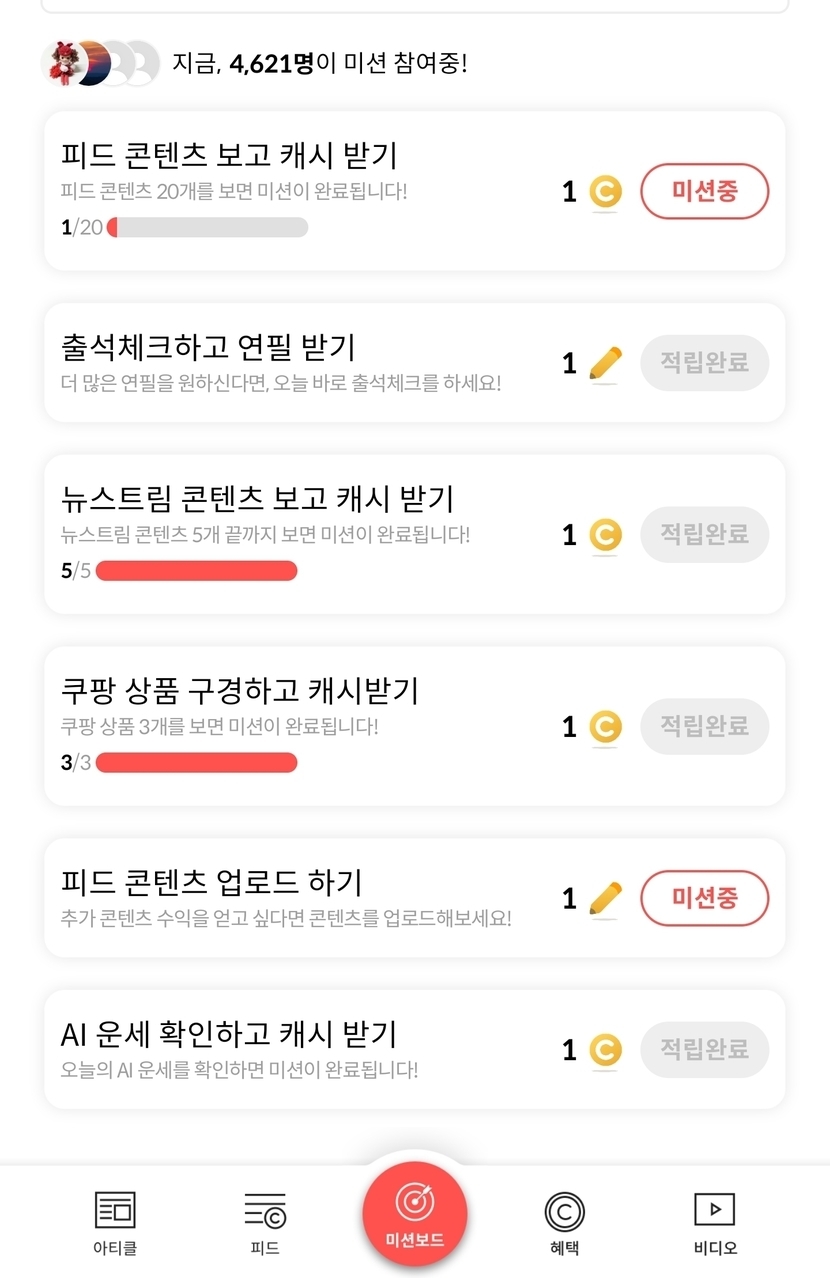
Task: Open the 피드 tab icon
Action: click(265, 1211)
